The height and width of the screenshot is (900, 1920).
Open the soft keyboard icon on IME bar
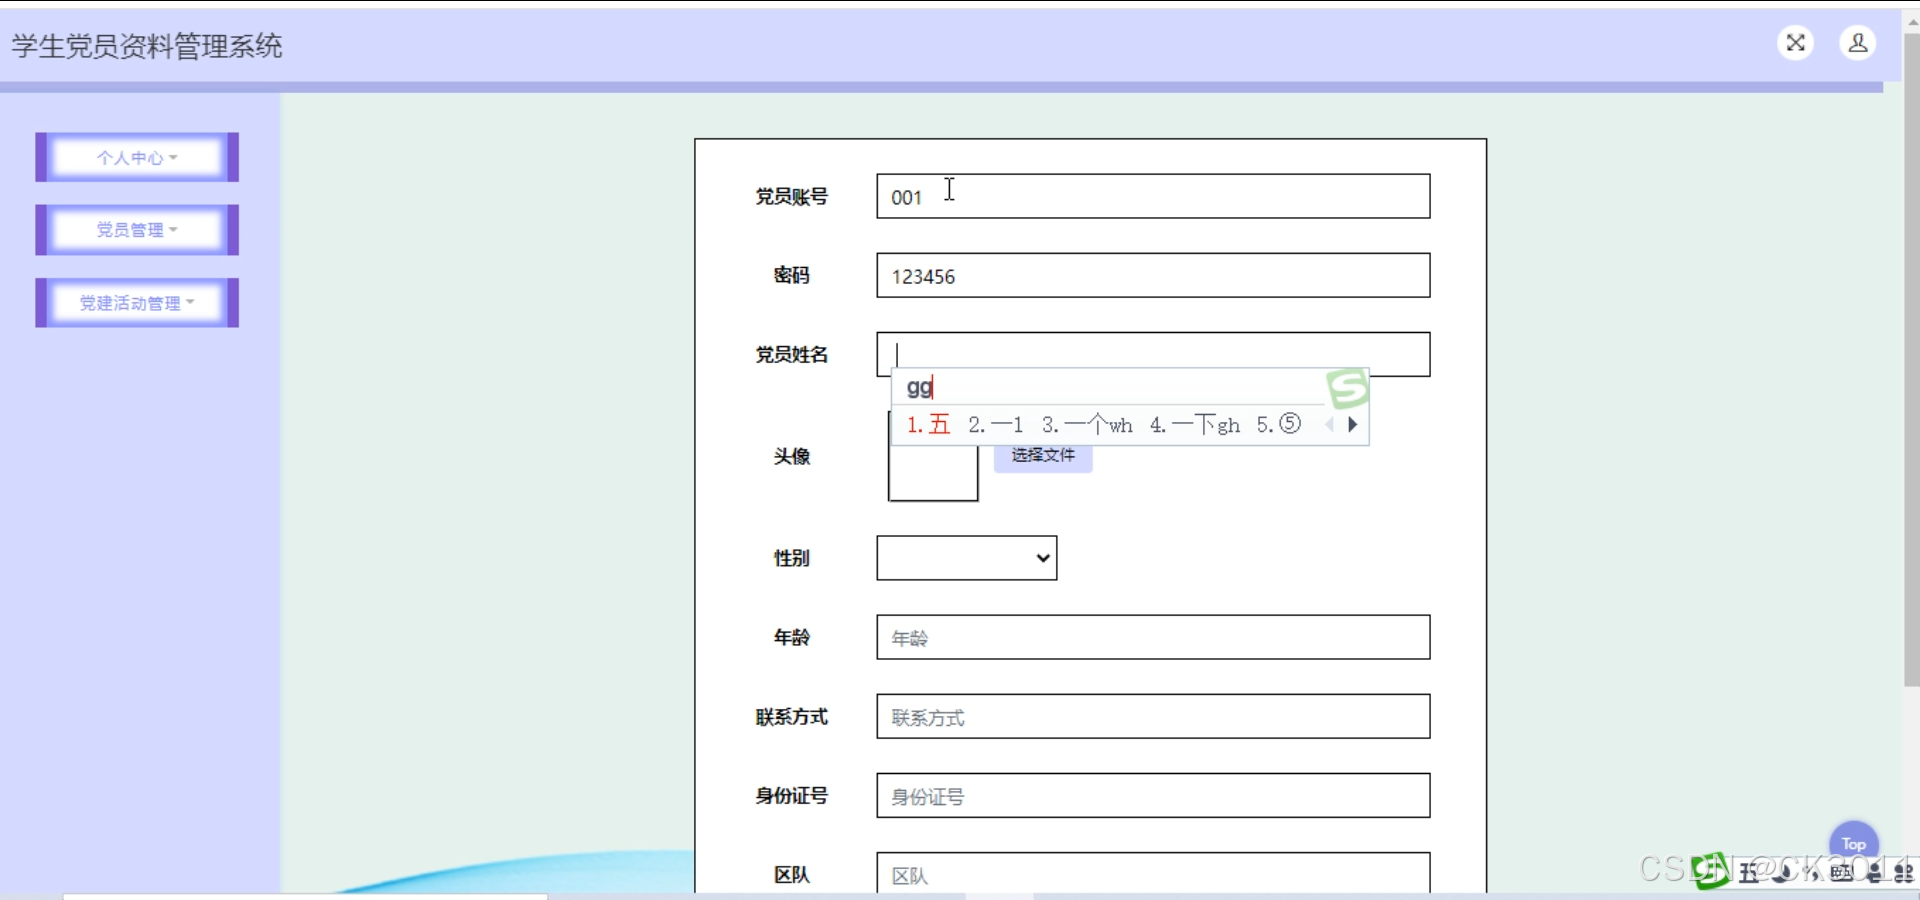[x=1841, y=873]
